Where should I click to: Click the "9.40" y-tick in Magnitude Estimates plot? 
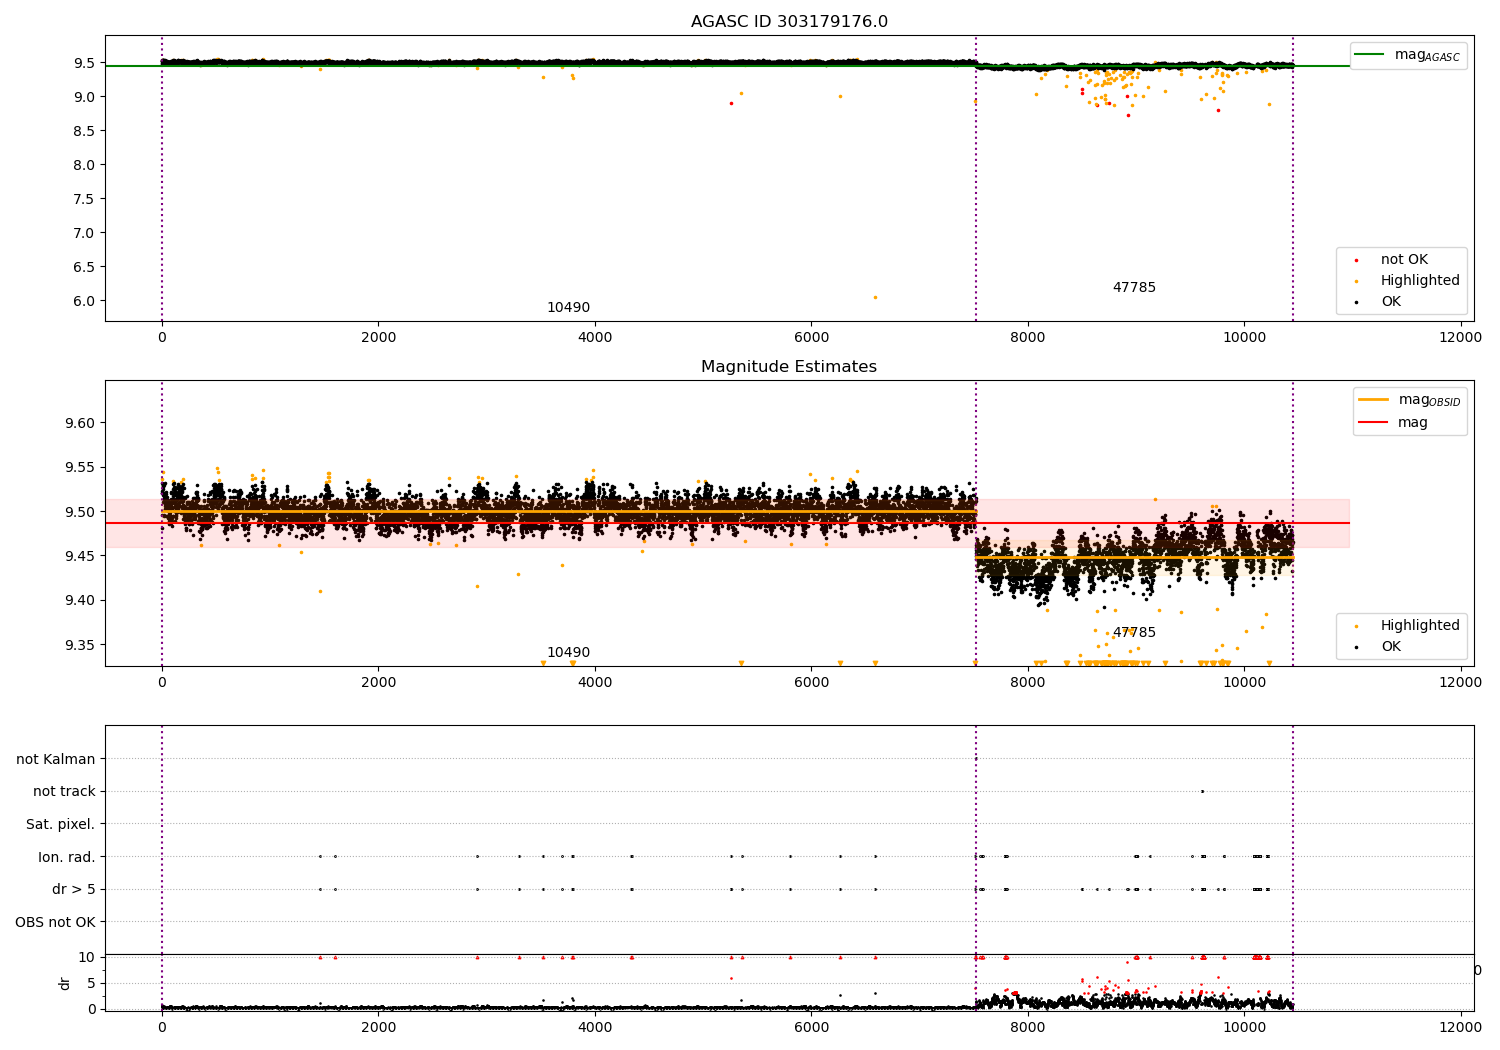[x=80, y=601]
